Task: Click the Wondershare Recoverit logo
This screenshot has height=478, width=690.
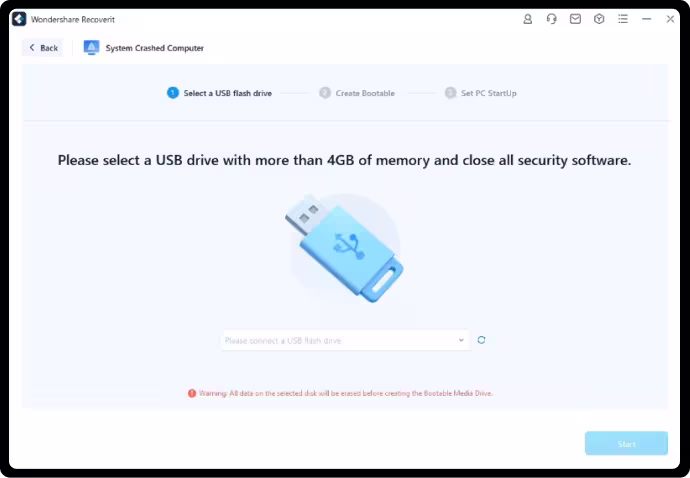Action: (19, 19)
